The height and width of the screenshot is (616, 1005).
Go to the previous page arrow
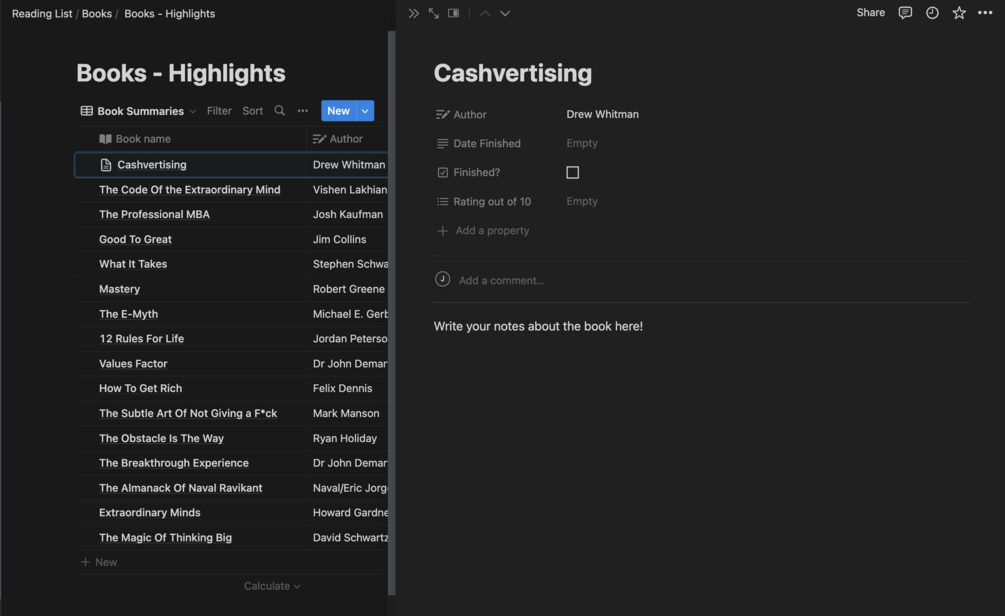point(485,13)
